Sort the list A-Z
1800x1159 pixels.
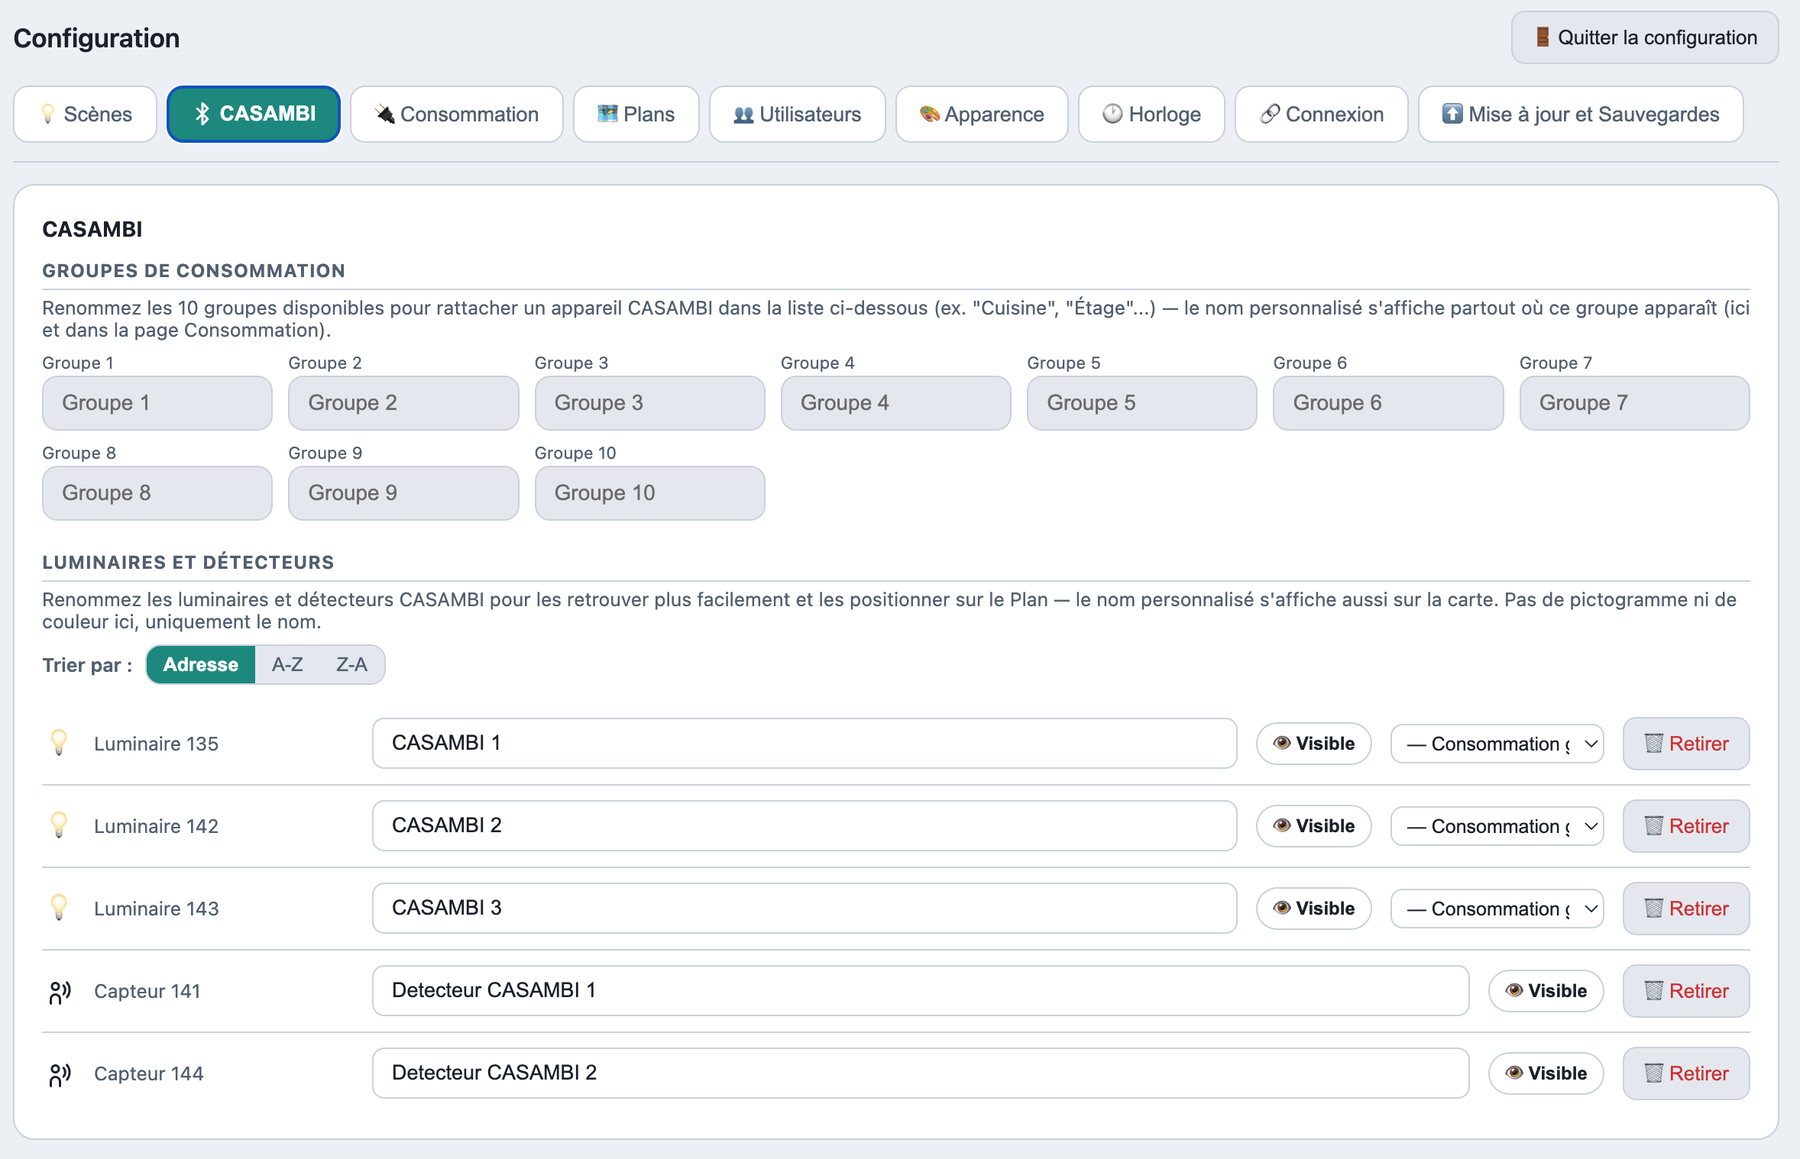point(287,664)
